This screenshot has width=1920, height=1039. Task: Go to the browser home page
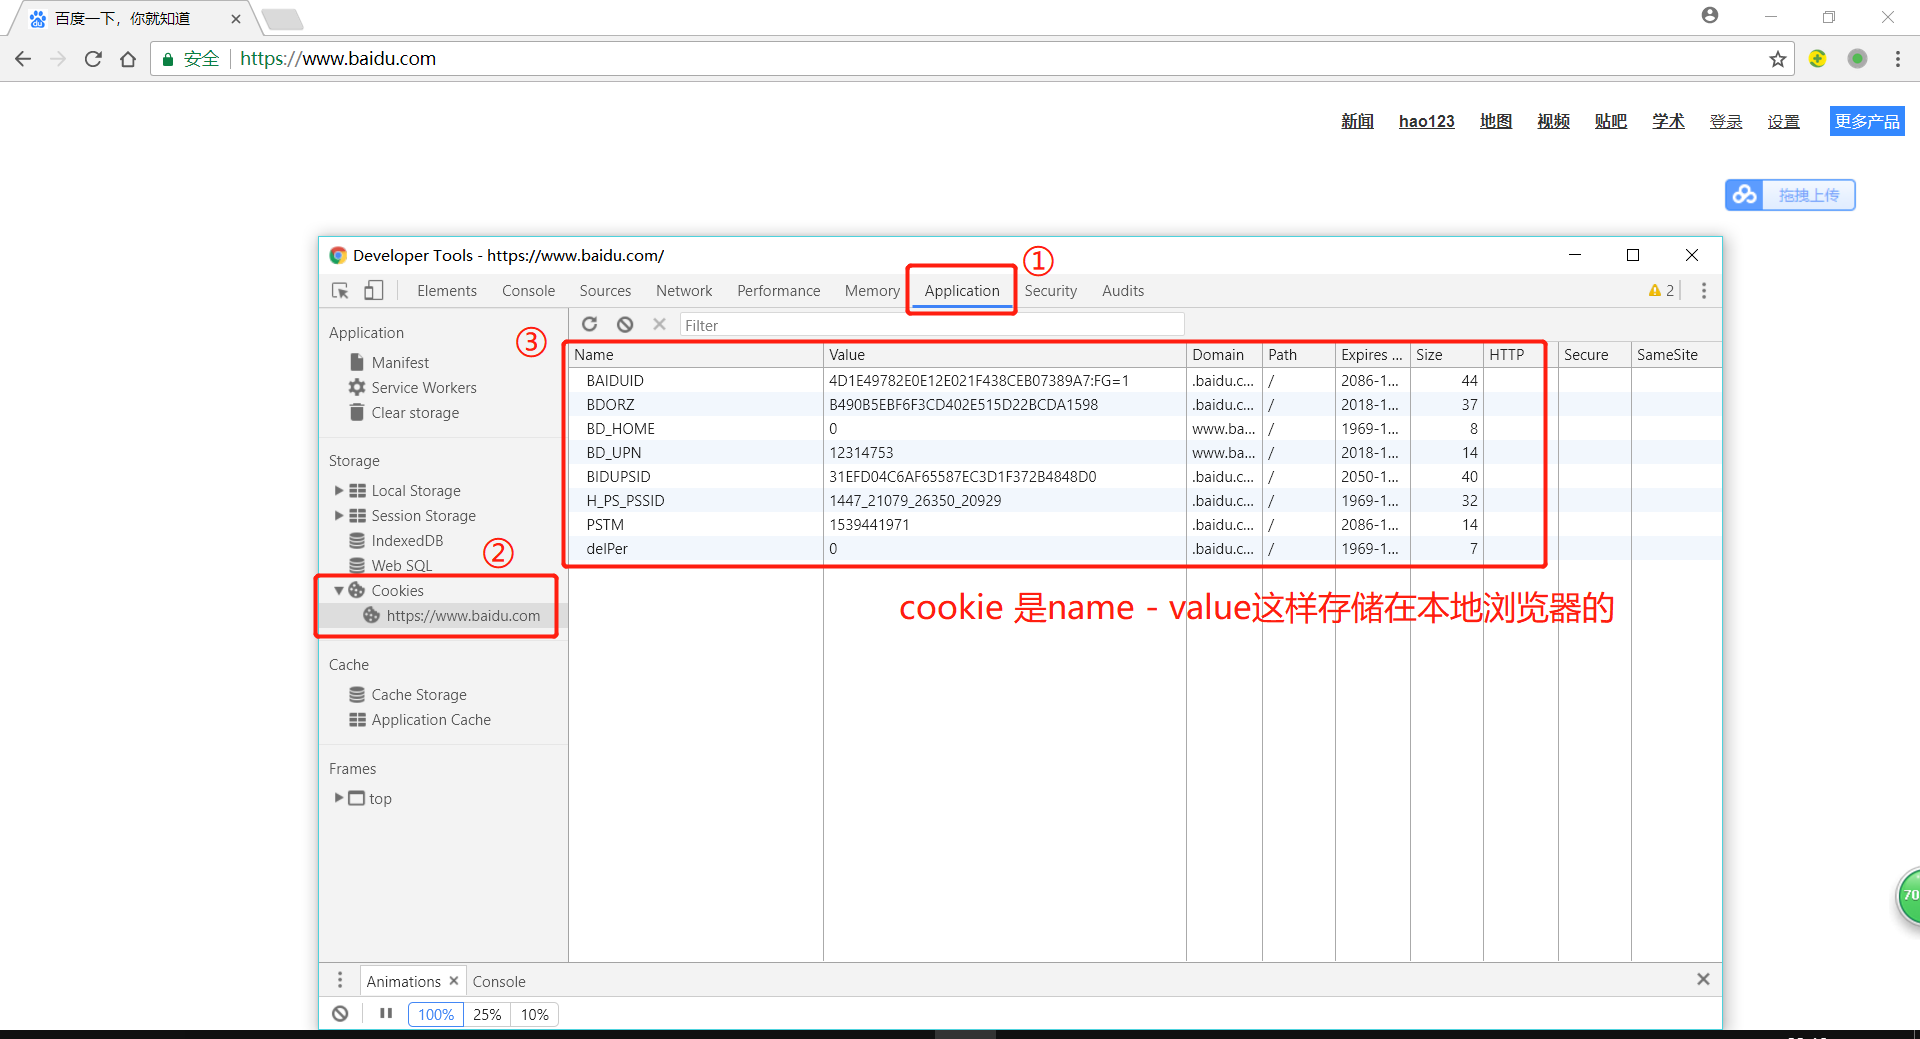128,59
